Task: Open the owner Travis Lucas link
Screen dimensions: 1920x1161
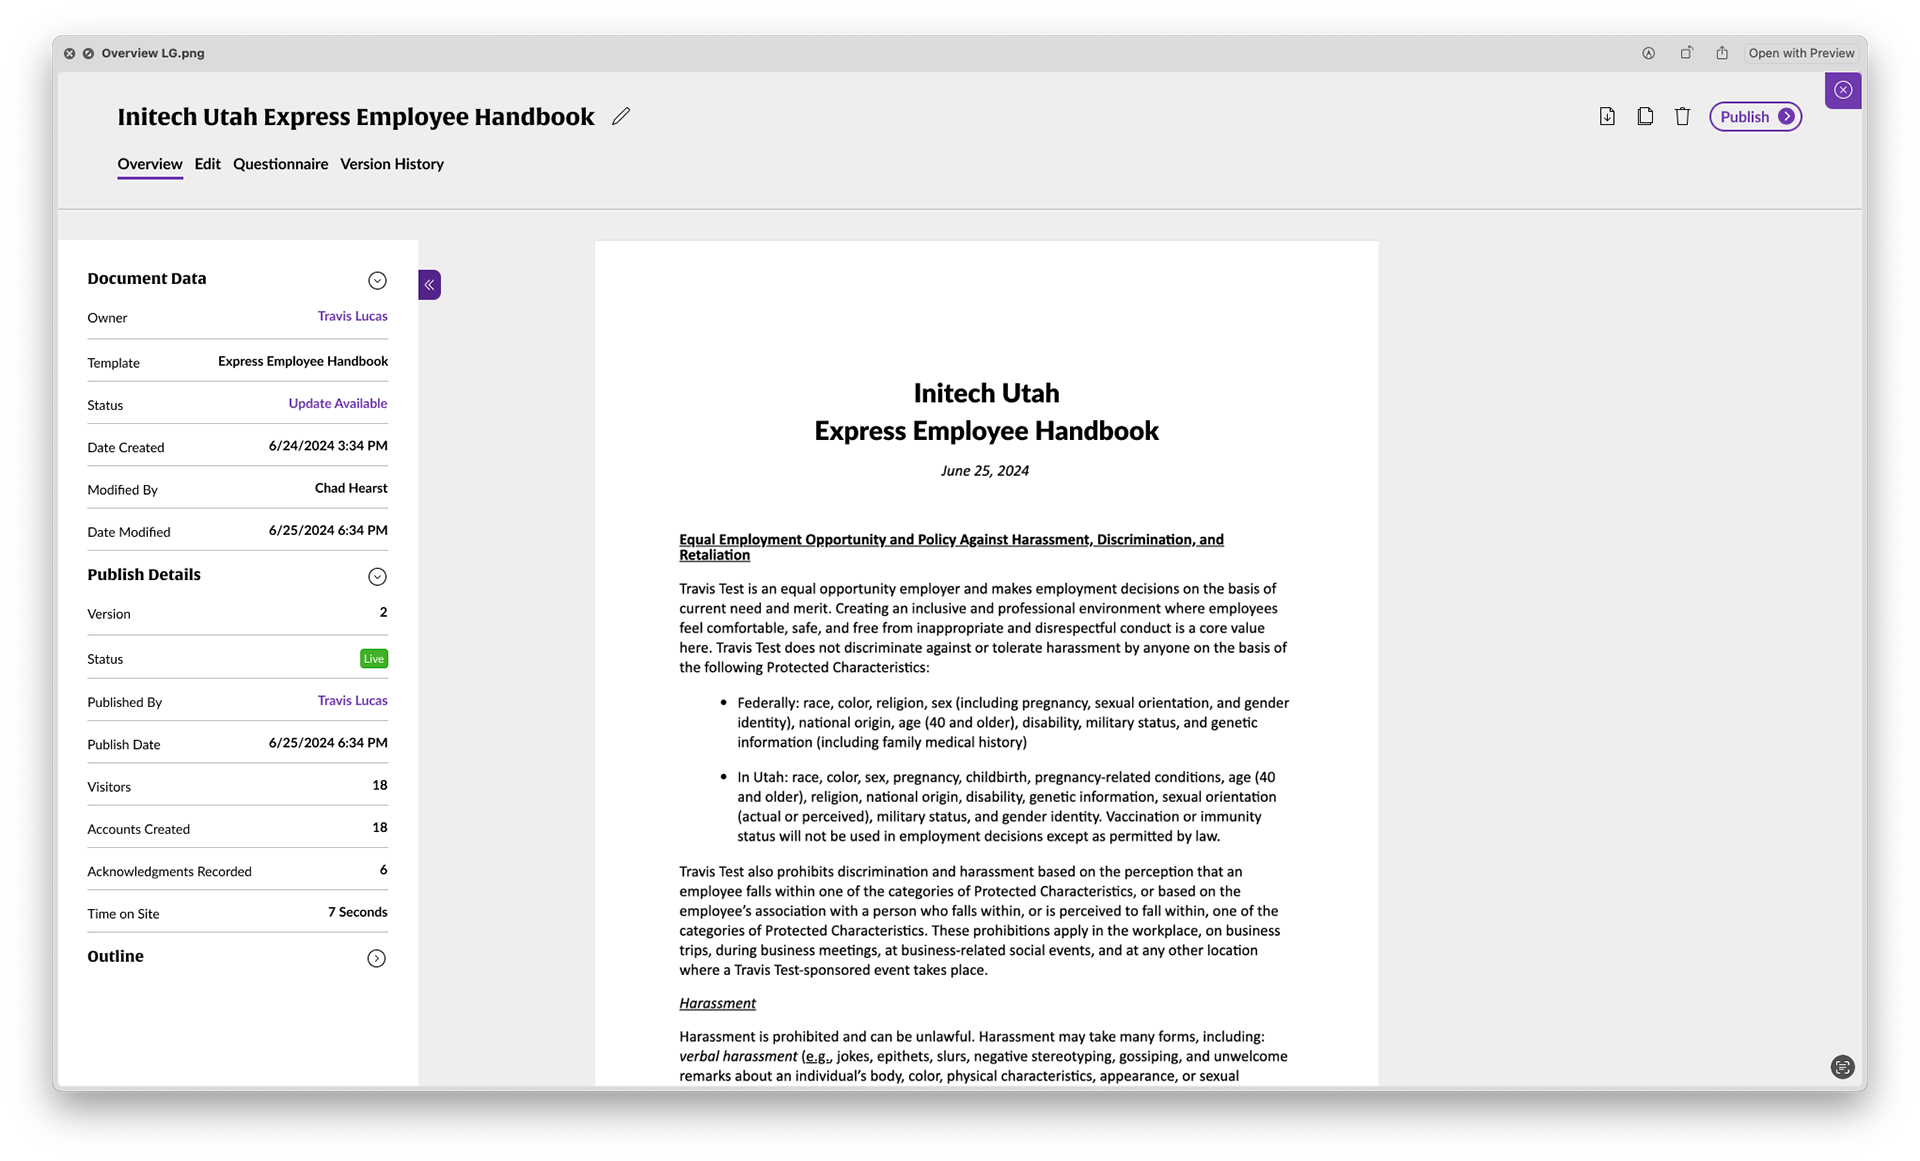Action: (352, 316)
